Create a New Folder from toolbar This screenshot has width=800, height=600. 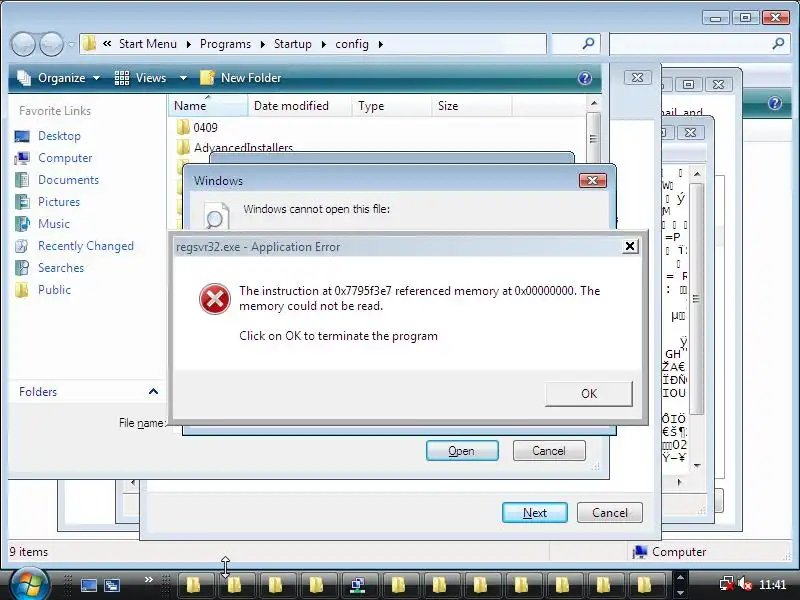point(241,78)
